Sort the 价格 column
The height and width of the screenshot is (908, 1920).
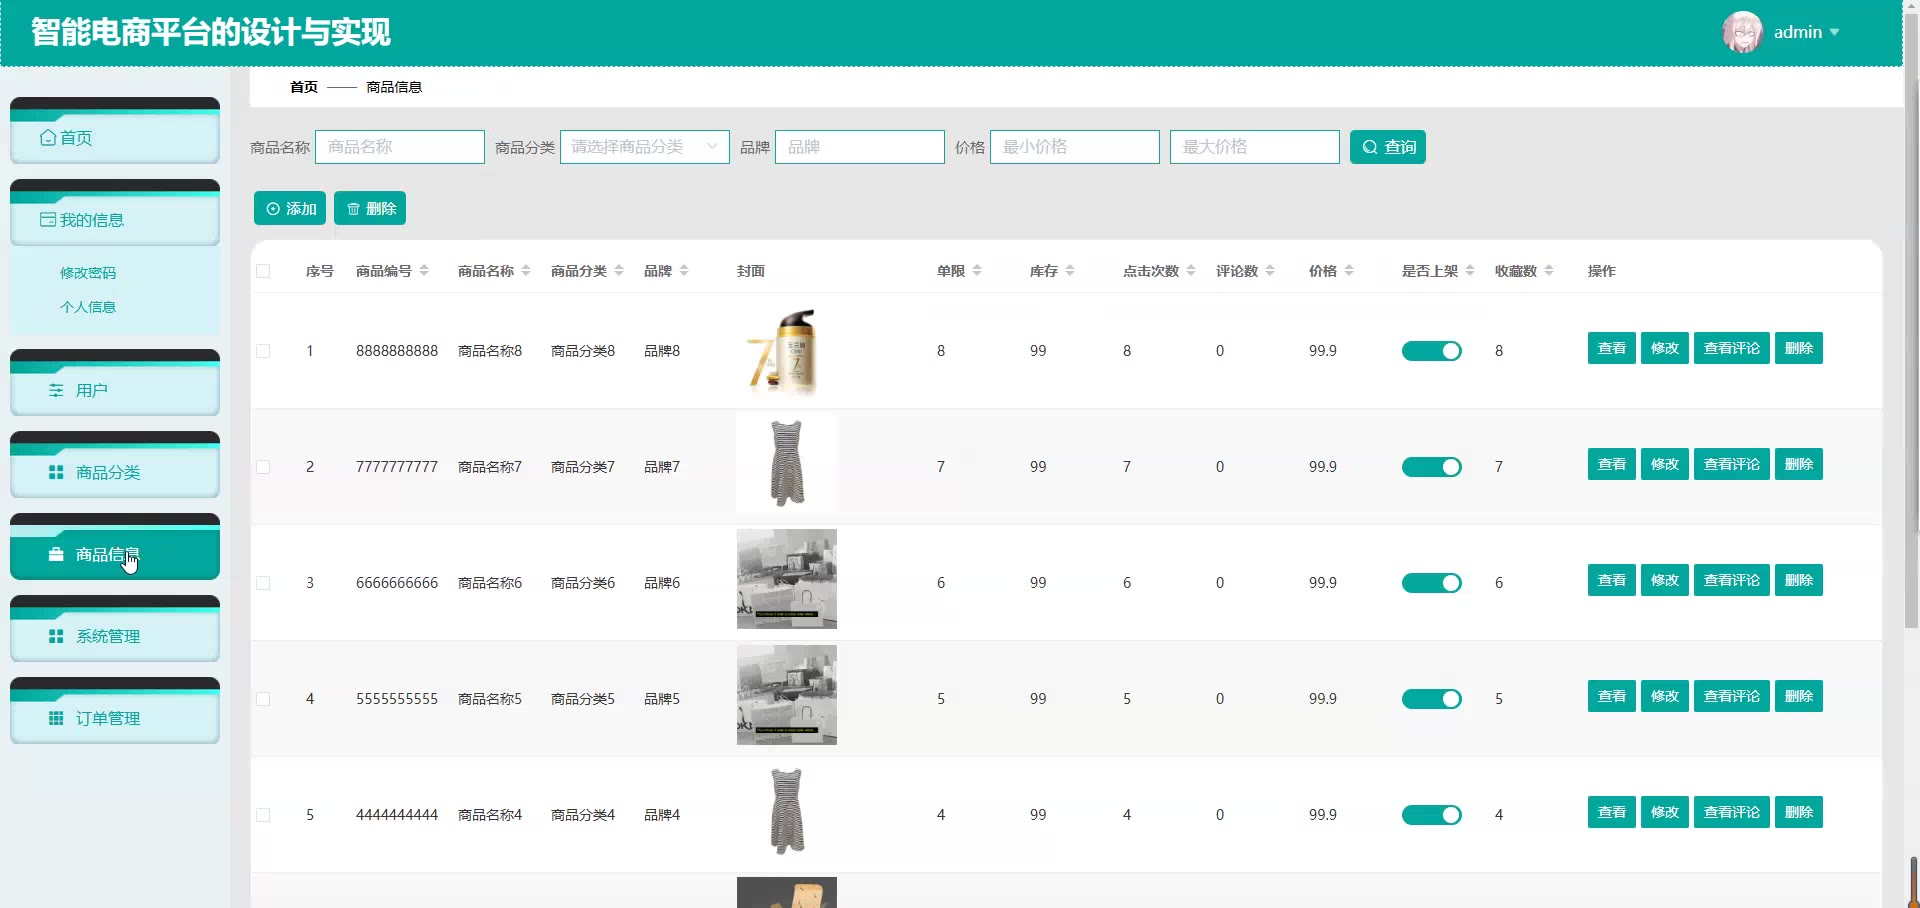coord(1349,271)
